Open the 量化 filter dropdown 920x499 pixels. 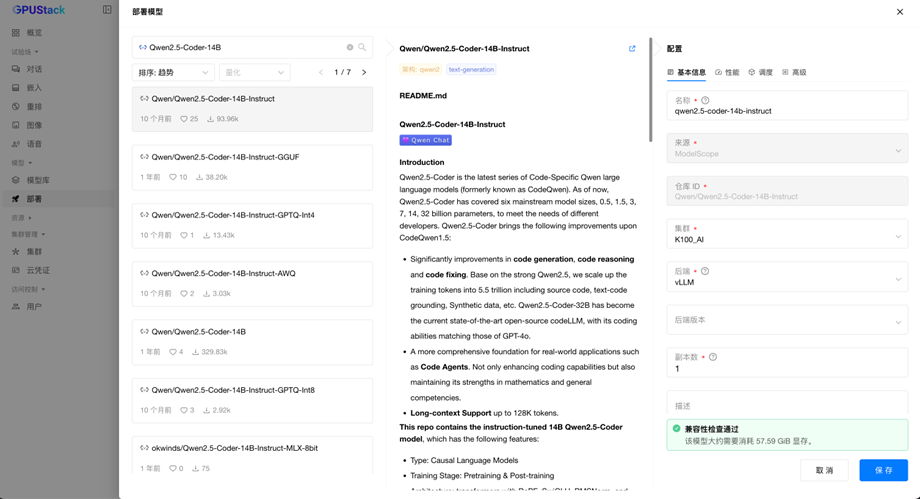(255, 72)
